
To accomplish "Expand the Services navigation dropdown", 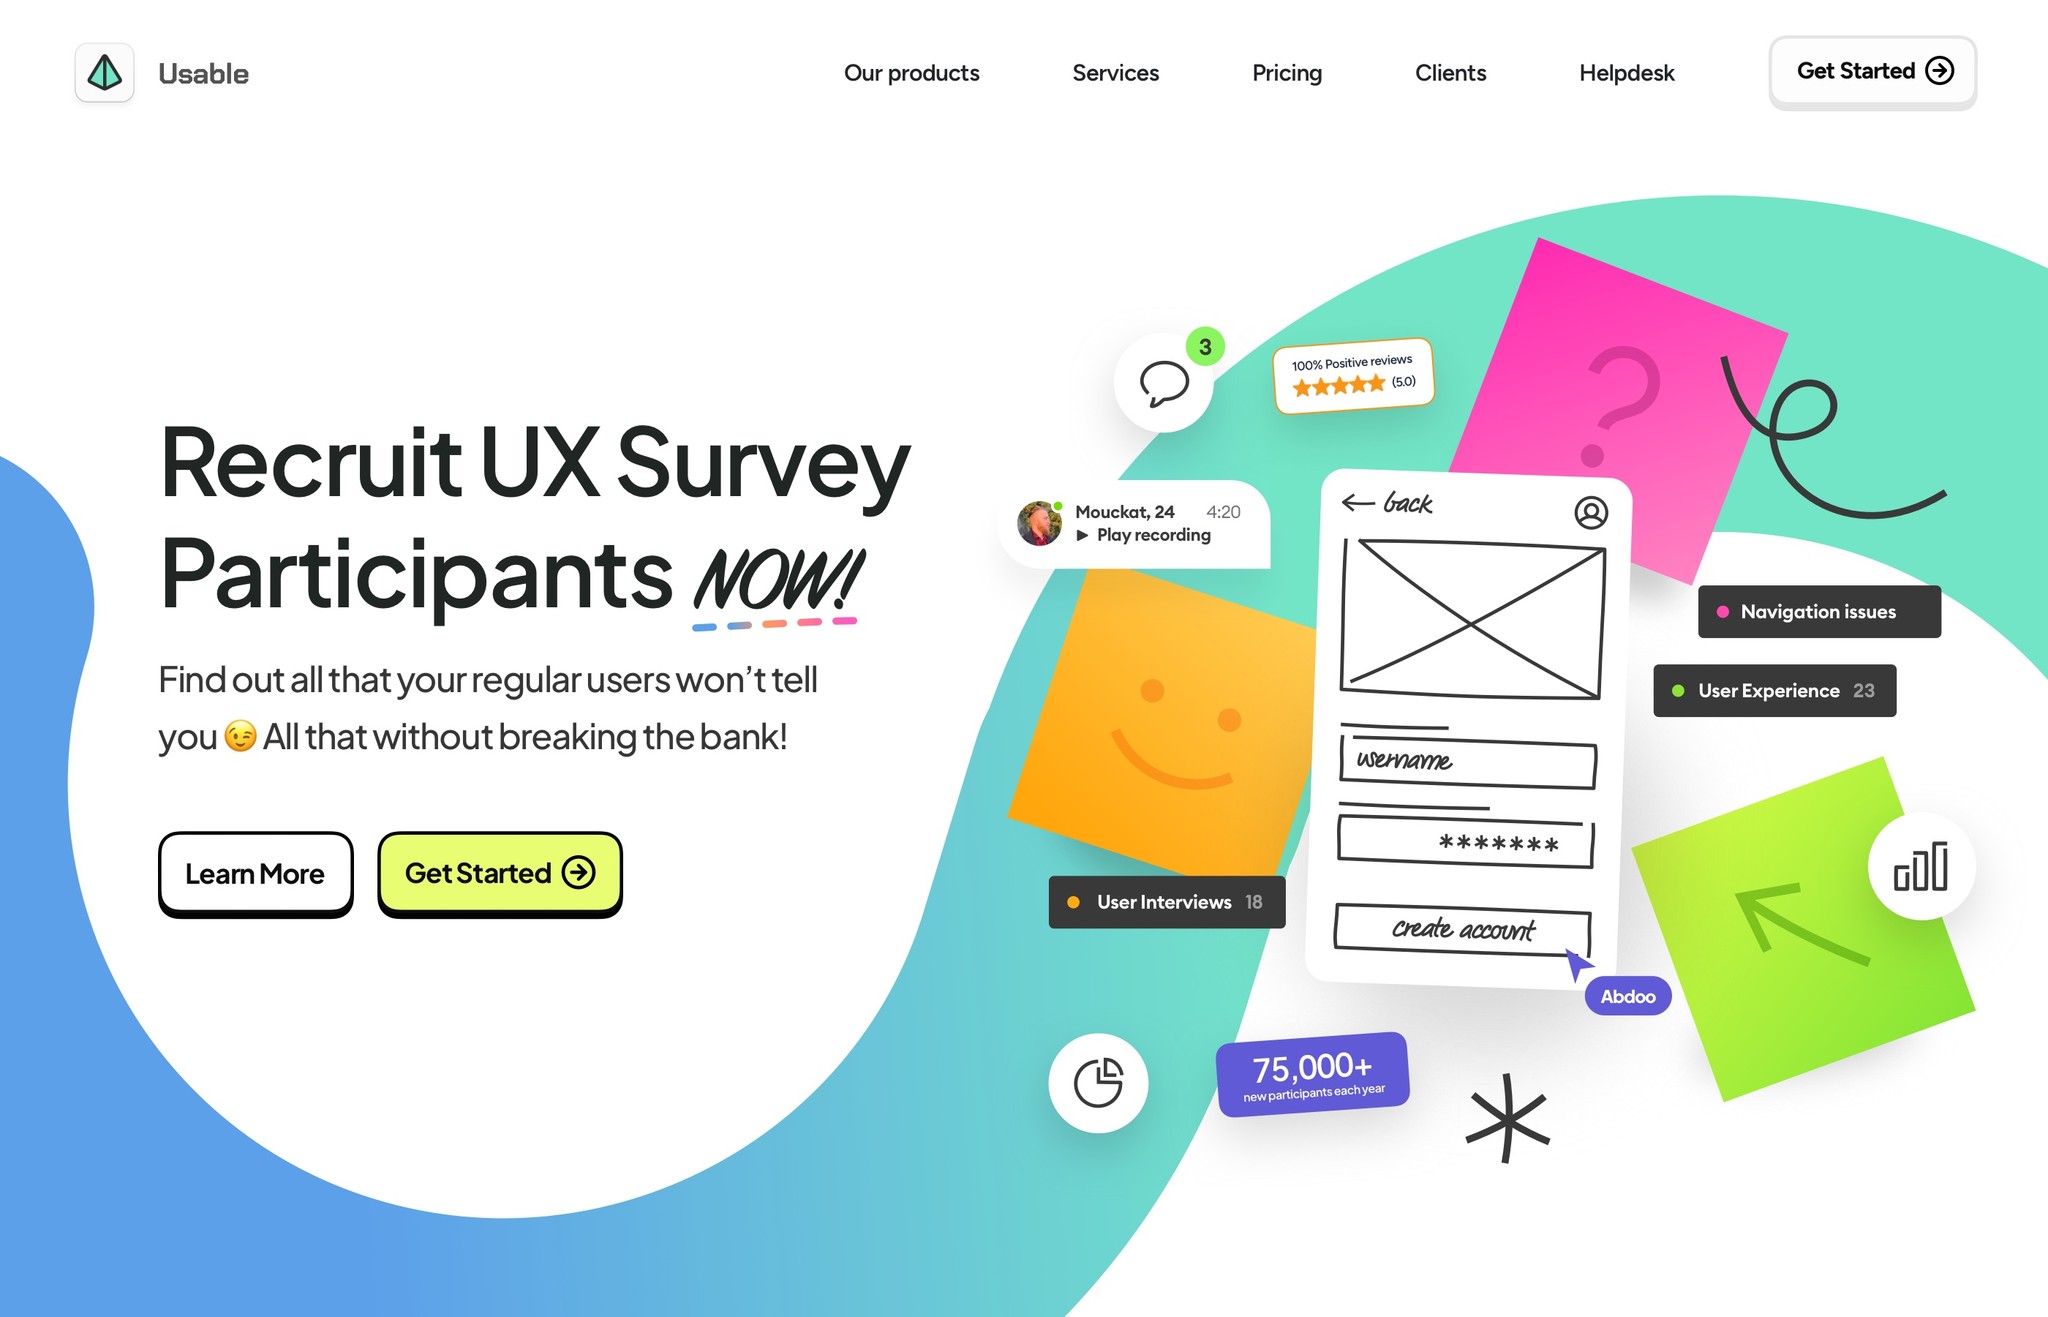I will (x=1115, y=72).
